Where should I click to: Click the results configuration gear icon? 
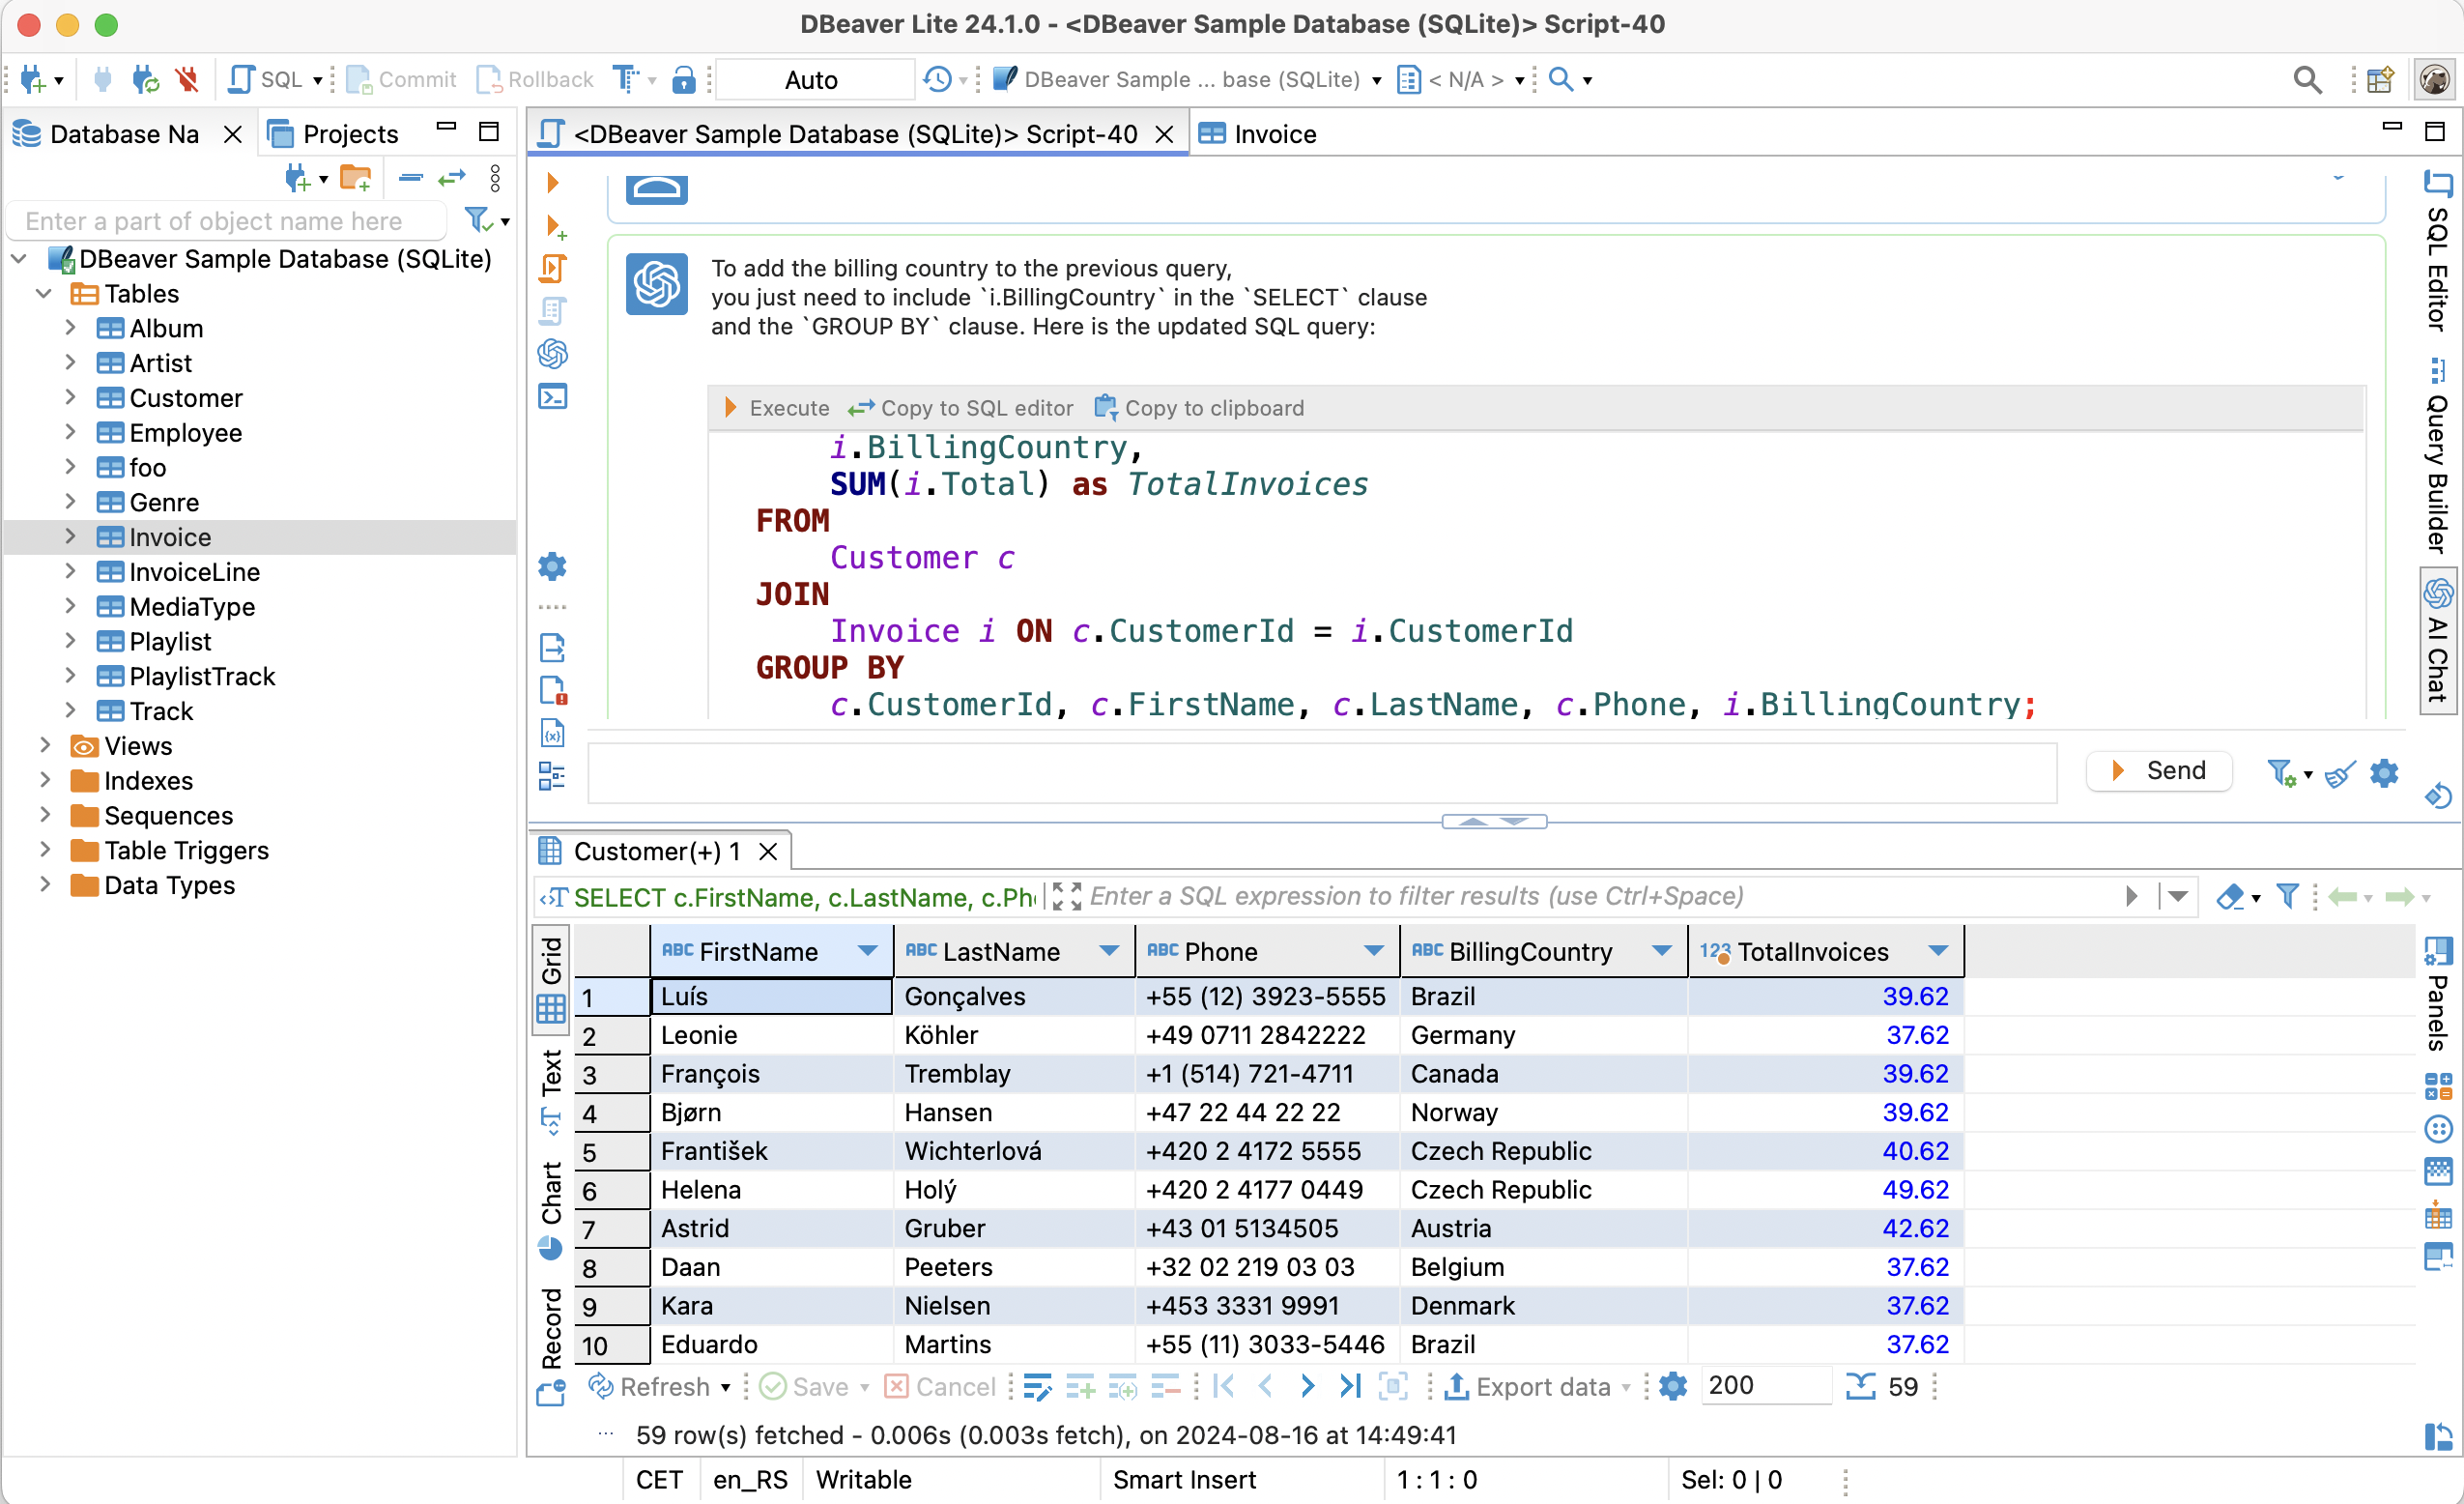click(x=1673, y=1386)
